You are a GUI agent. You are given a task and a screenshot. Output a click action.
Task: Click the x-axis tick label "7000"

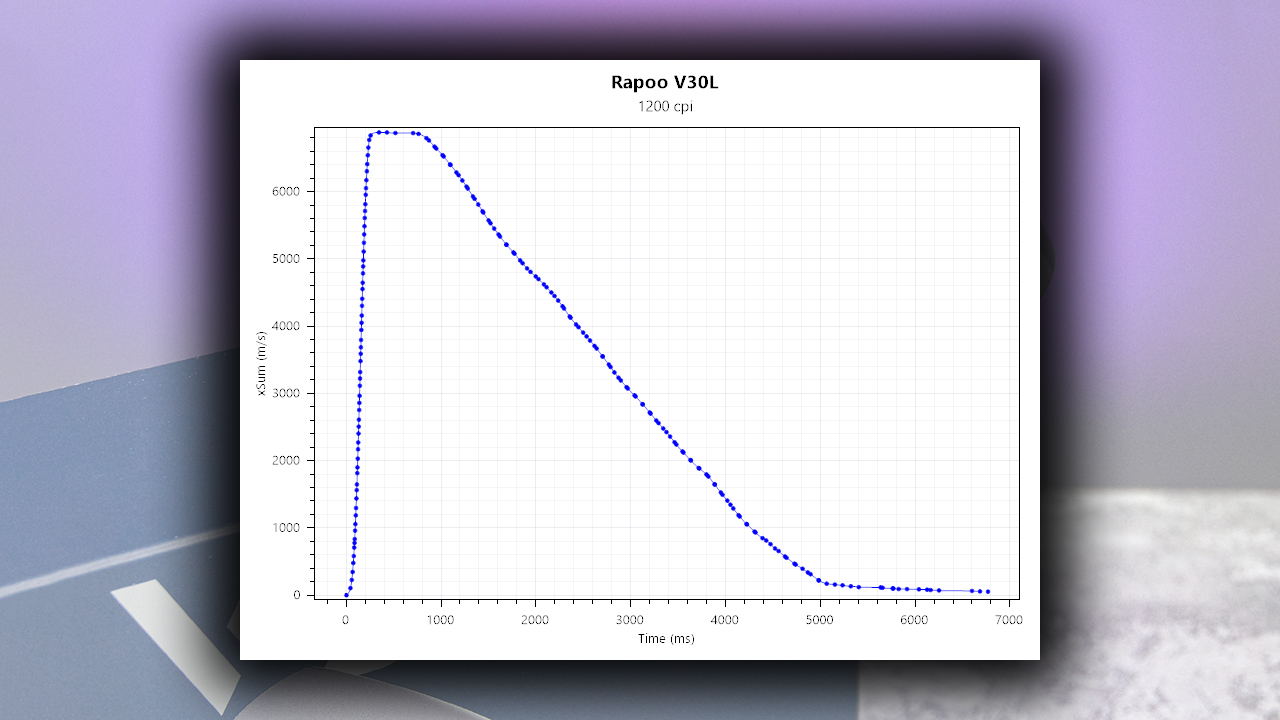click(1009, 619)
